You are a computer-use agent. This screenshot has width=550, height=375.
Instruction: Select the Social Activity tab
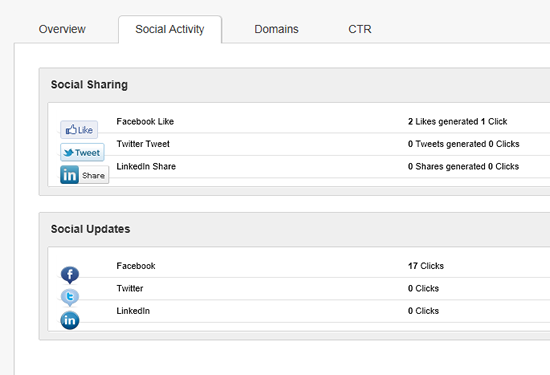pos(170,29)
